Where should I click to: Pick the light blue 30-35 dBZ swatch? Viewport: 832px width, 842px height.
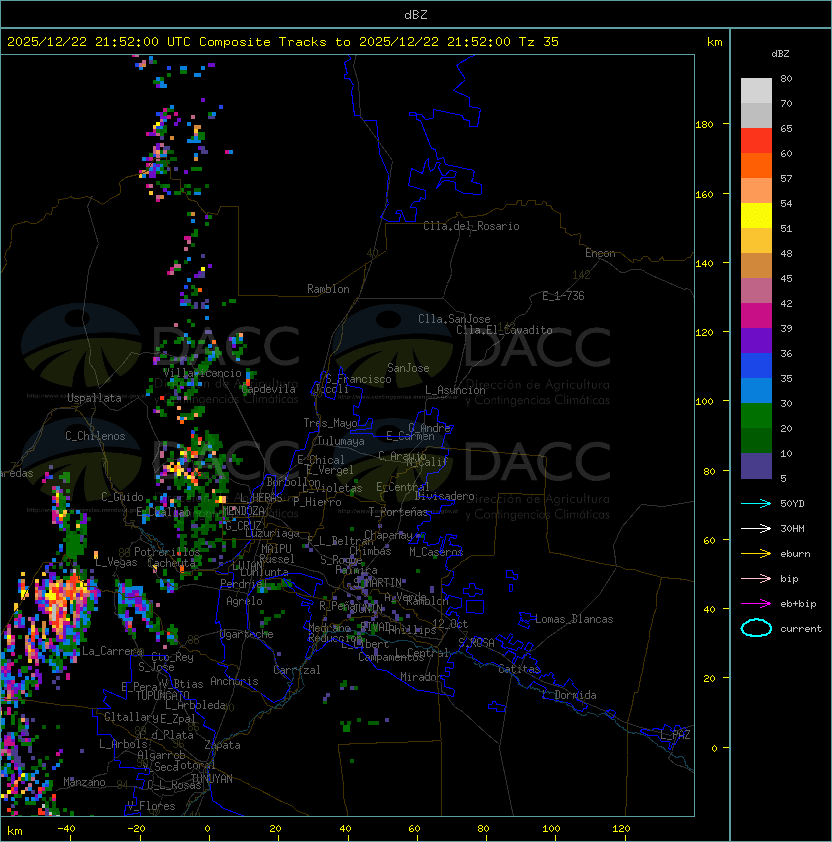coord(756,390)
